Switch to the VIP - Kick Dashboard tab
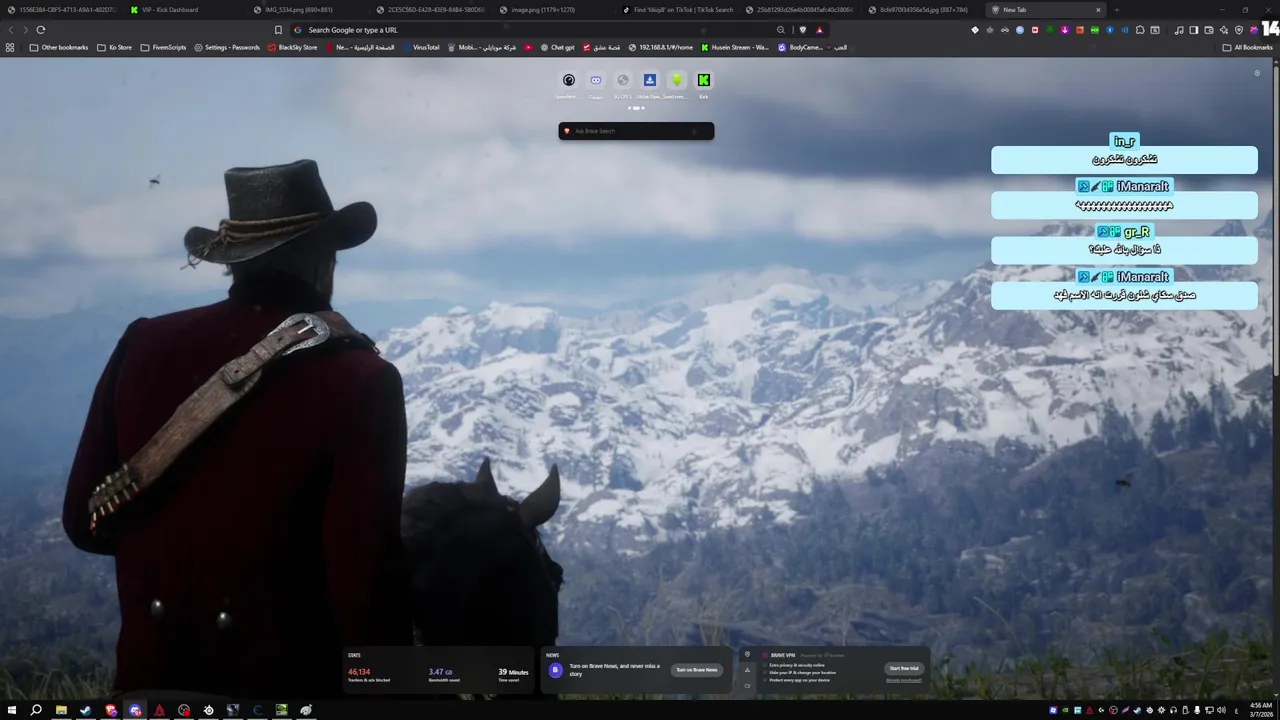Image resolution: width=1280 pixels, height=720 pixels. click(181, 10)
